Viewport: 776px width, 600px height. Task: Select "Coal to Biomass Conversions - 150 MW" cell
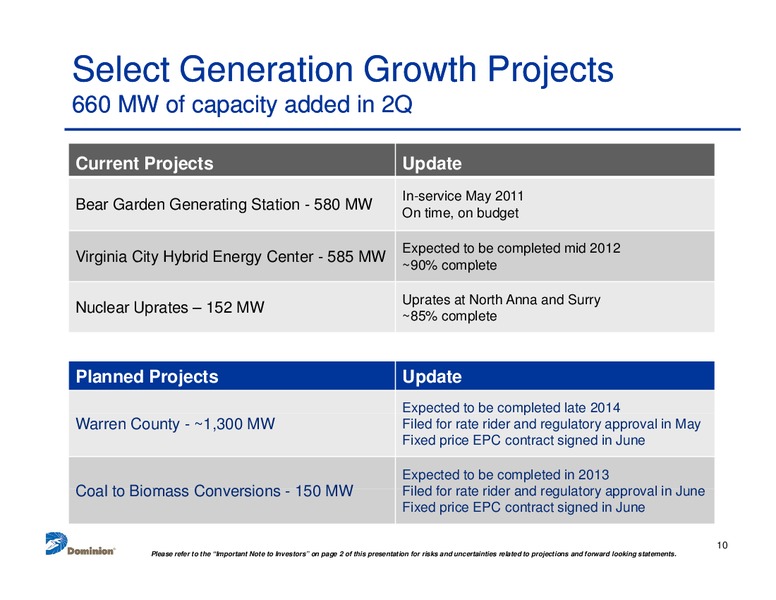232,491
